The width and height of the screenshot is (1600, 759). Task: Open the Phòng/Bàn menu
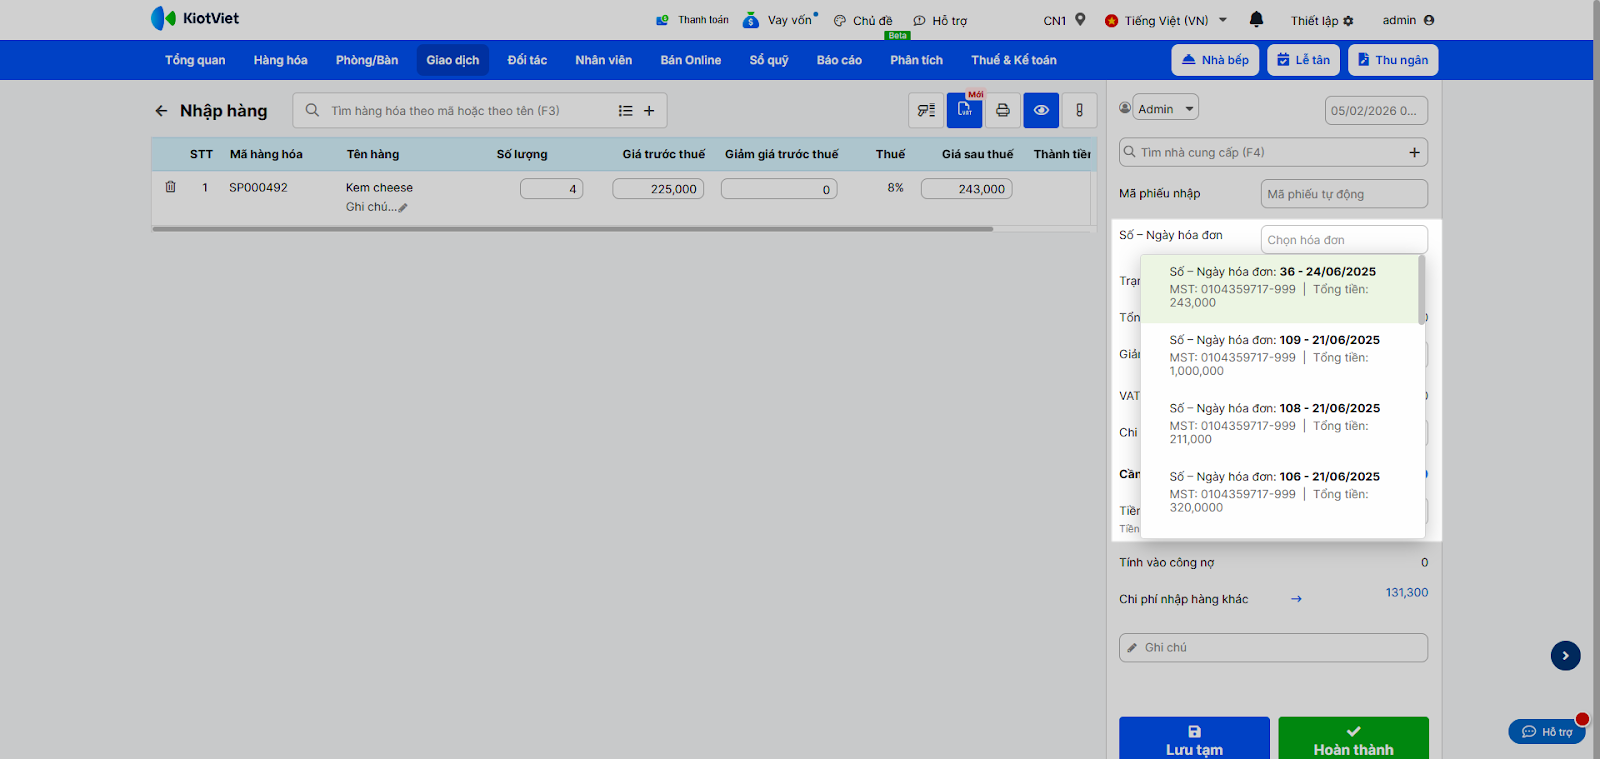[367, 60]
